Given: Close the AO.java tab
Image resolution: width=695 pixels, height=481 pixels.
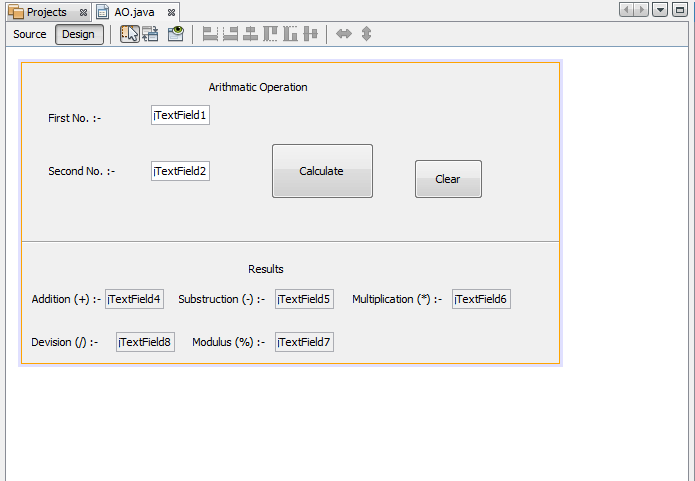Looking at the screenshot, I should (x=171, y=13).
